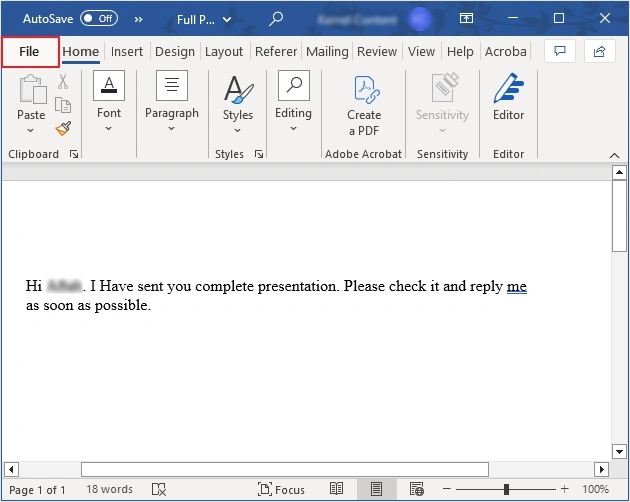Expand the Styles dropdown arrow
Screen dimensions: 630x502
click(237, 130)
